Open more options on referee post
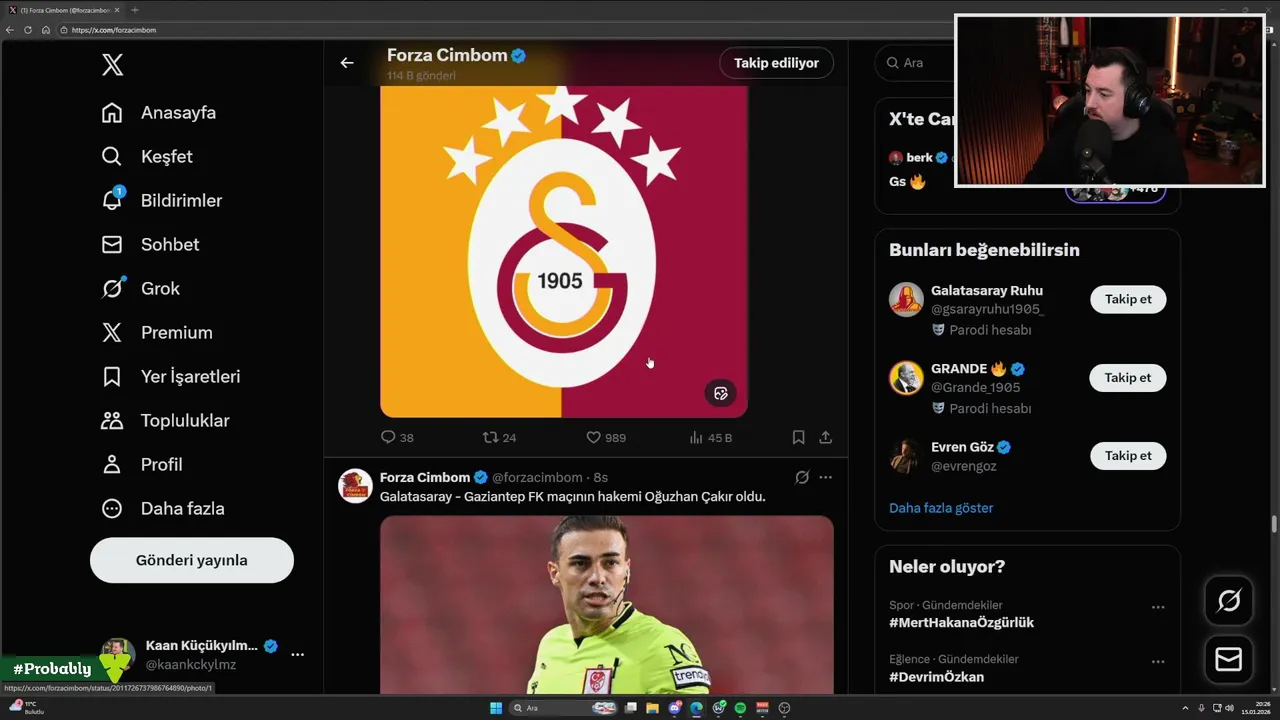The width and height of the screenshot is (1280, 720). click(x=826, y=478)
